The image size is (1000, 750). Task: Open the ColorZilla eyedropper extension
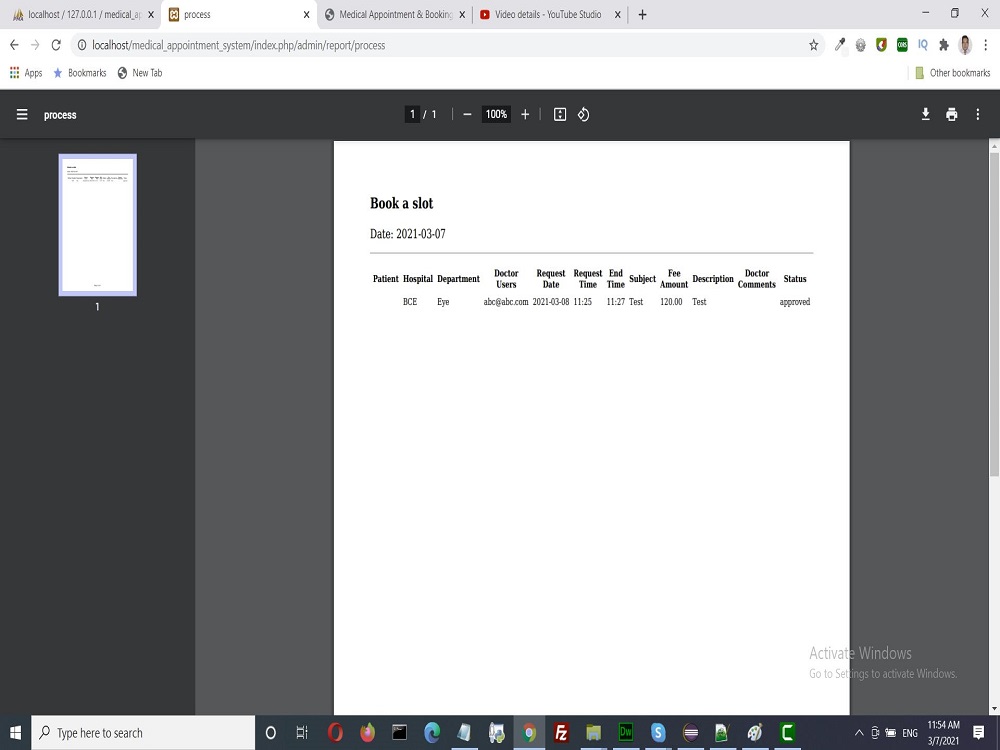839,45
